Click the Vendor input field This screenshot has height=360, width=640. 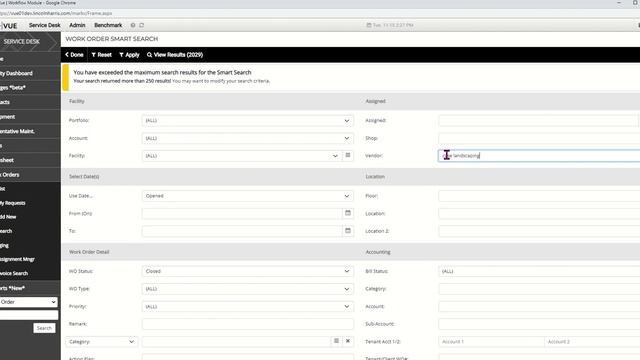(539, 156)
